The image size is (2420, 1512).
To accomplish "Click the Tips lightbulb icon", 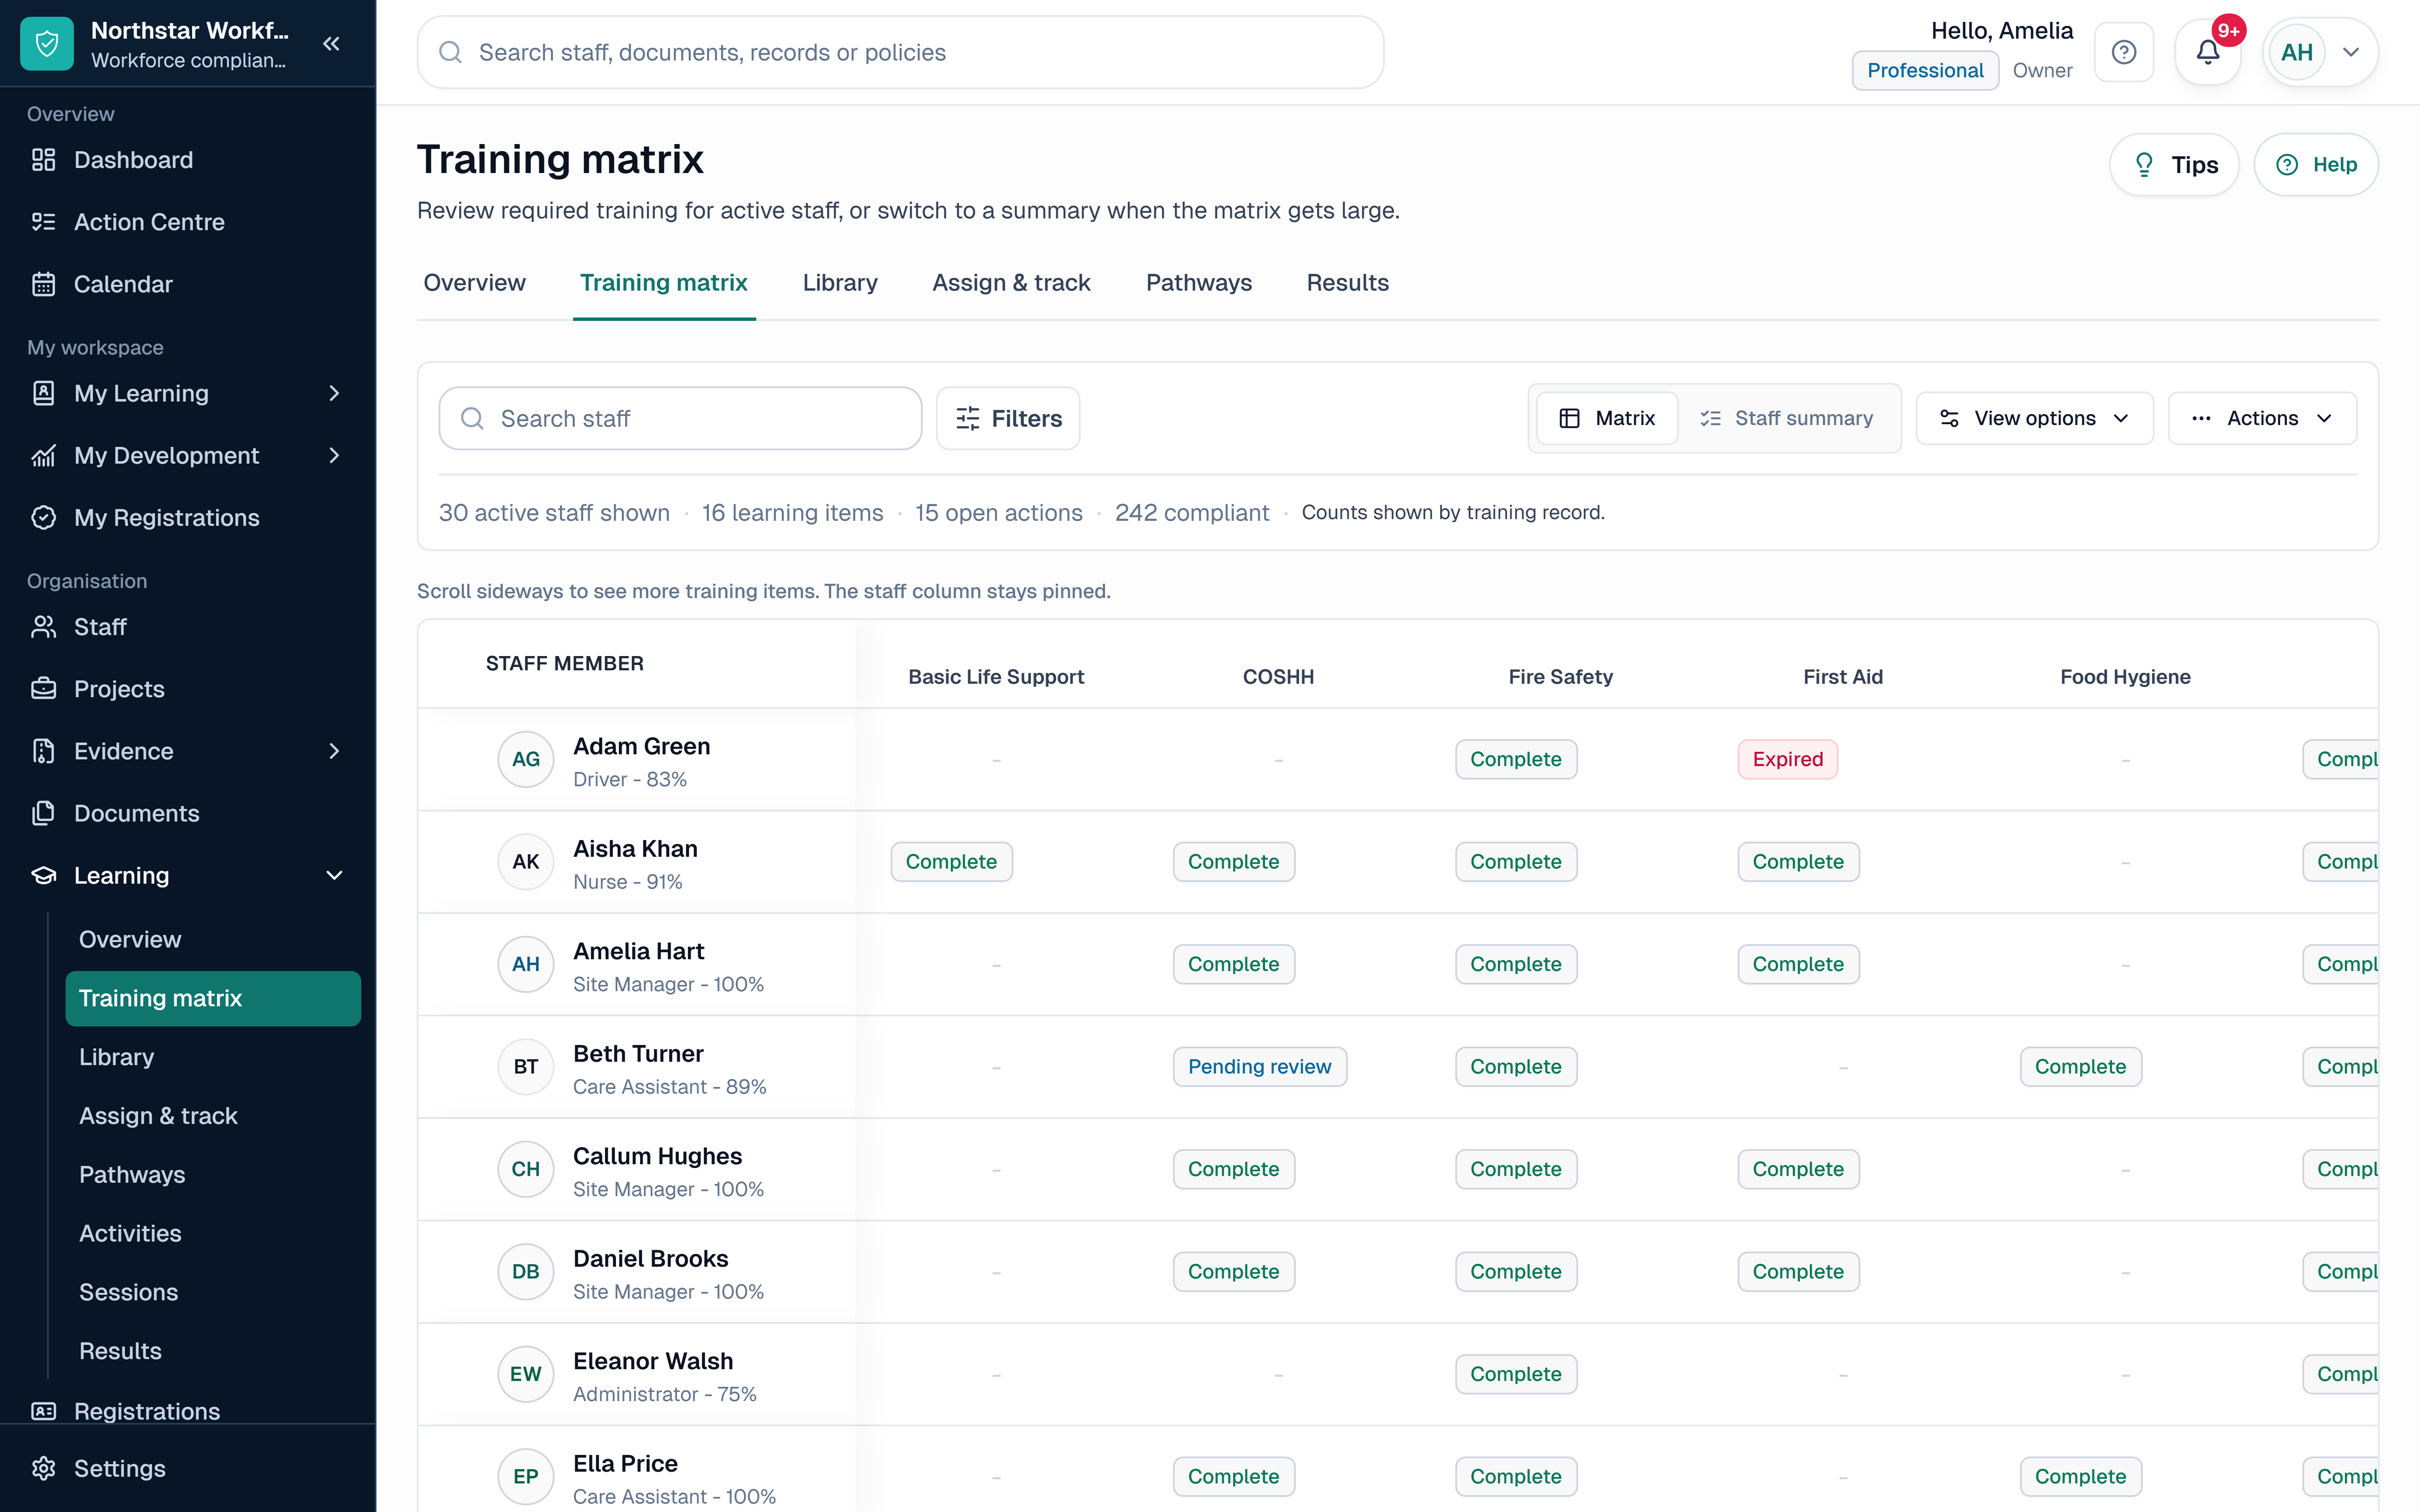I will coord(2143,165).
